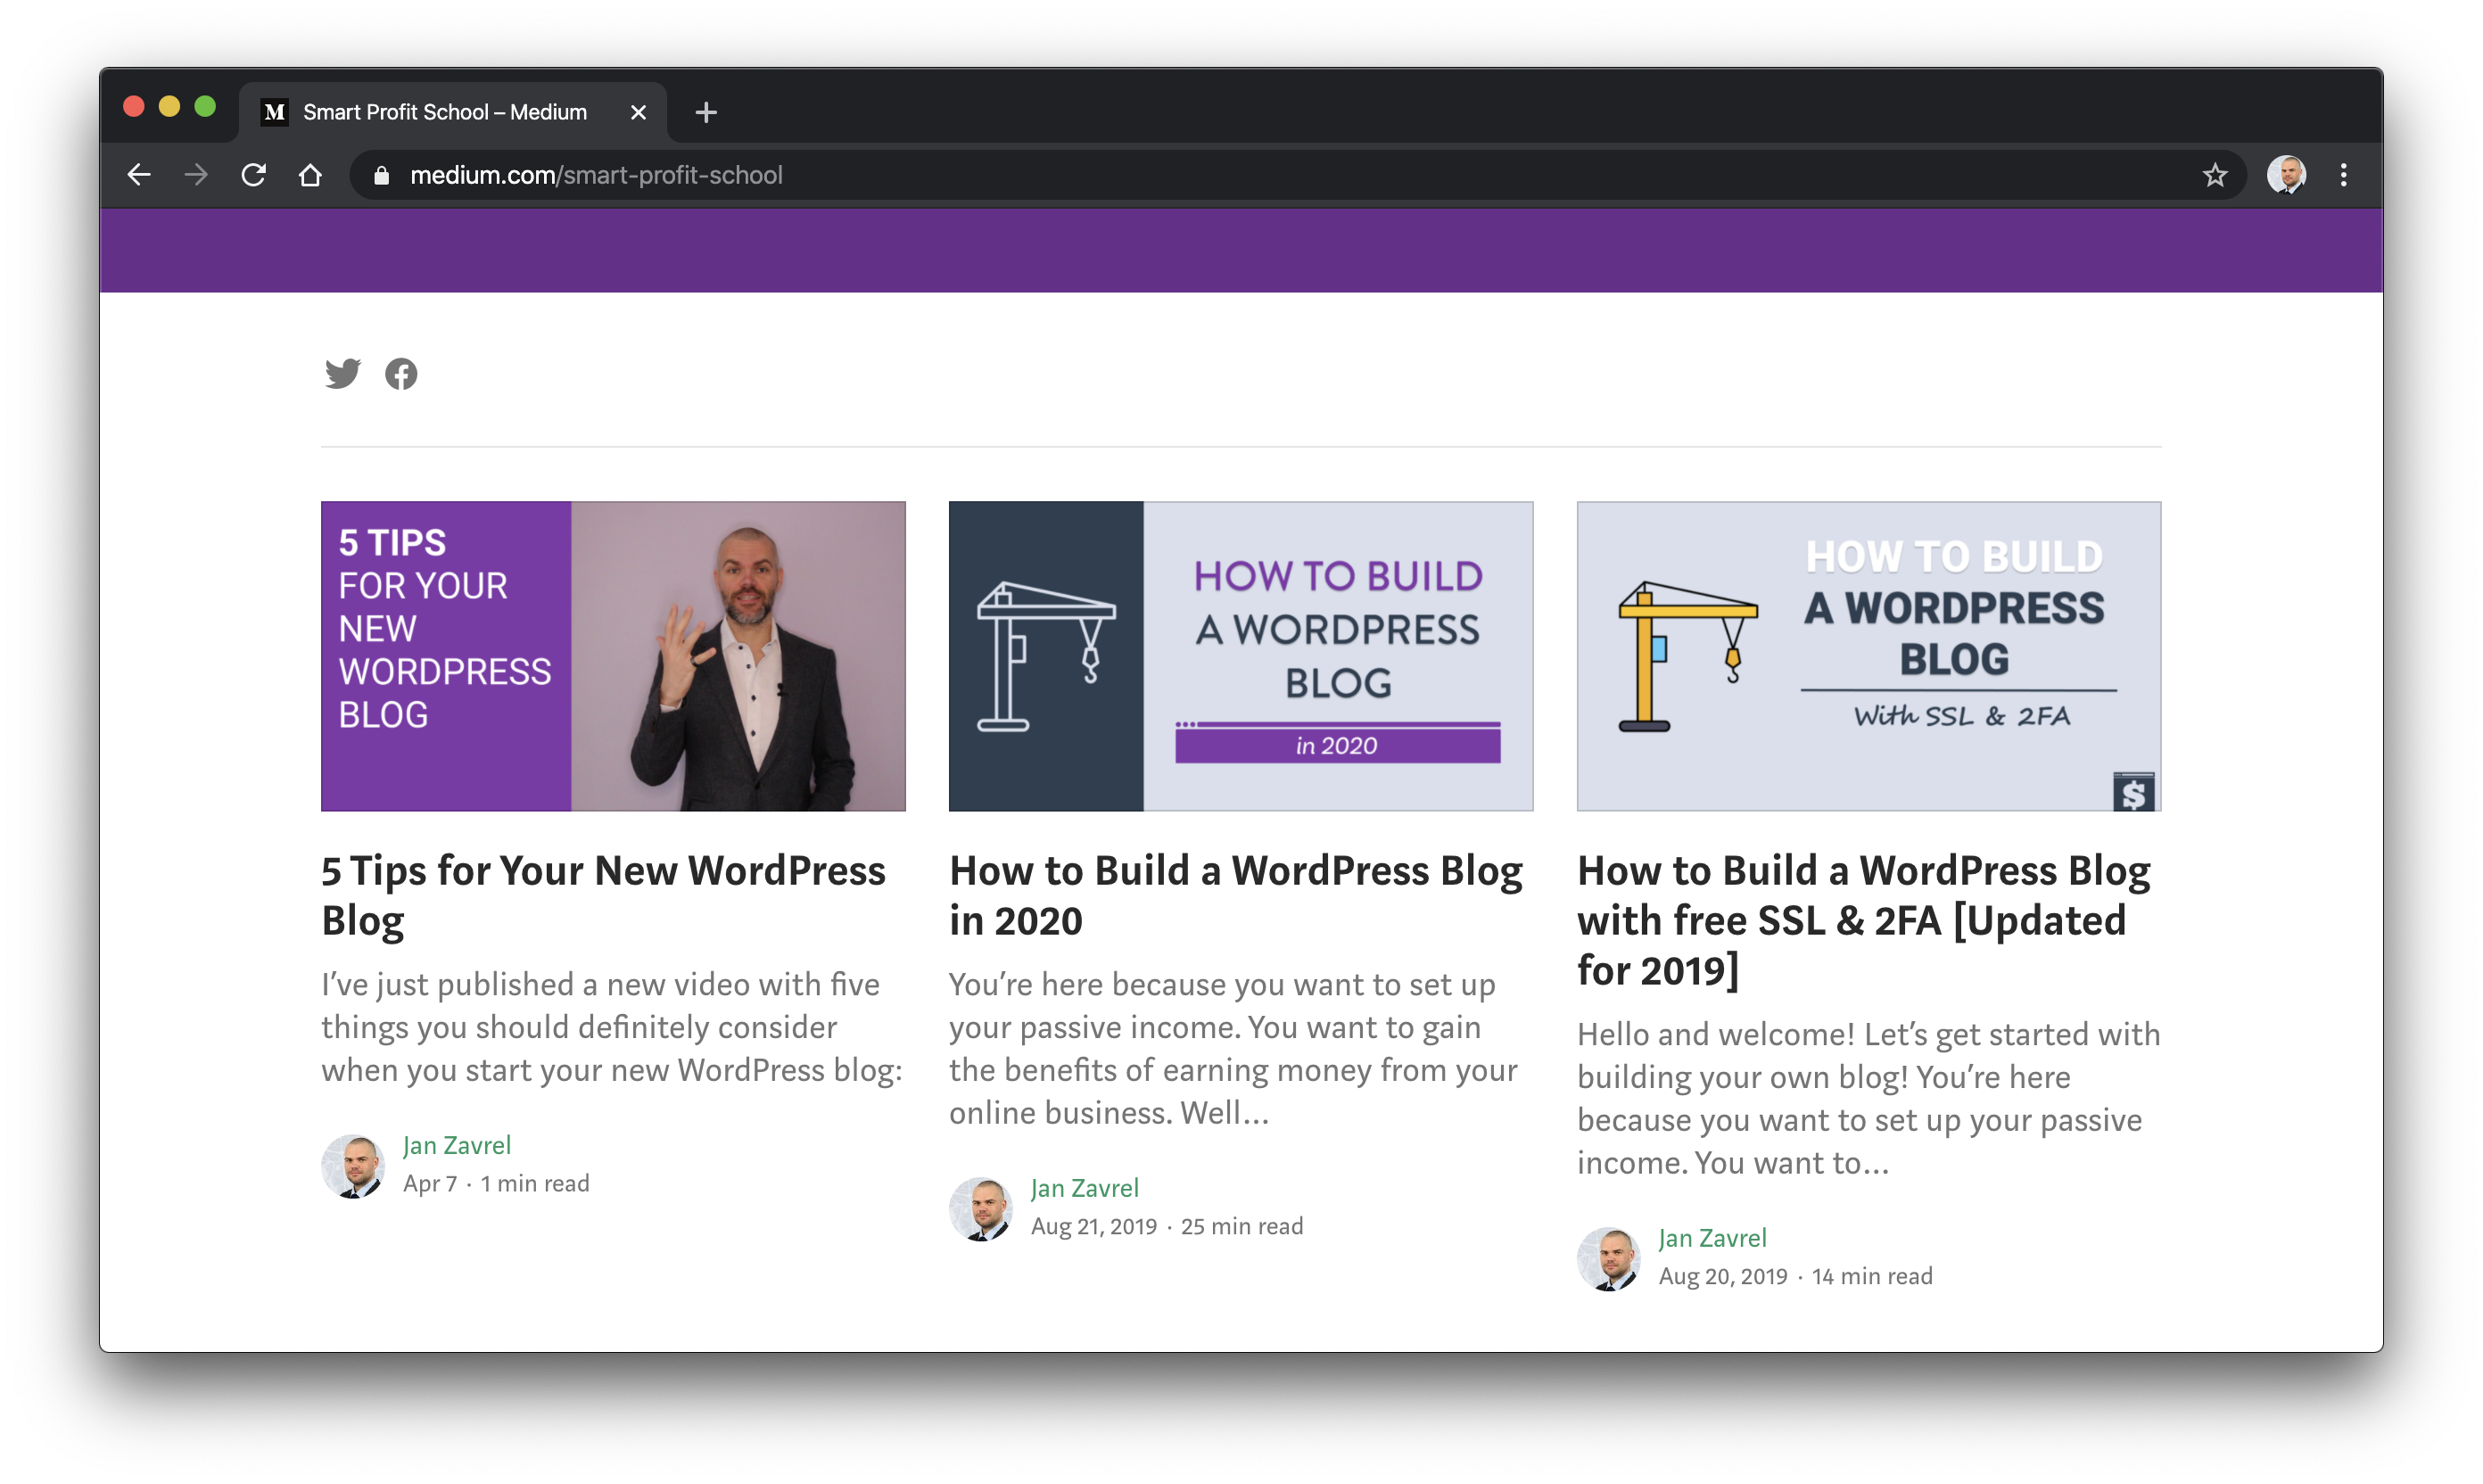This screenshot has height=1484, width=2483.
Task: Click author avatar beside 'Aug 20, 2019'
Action: (1609, 1259)
